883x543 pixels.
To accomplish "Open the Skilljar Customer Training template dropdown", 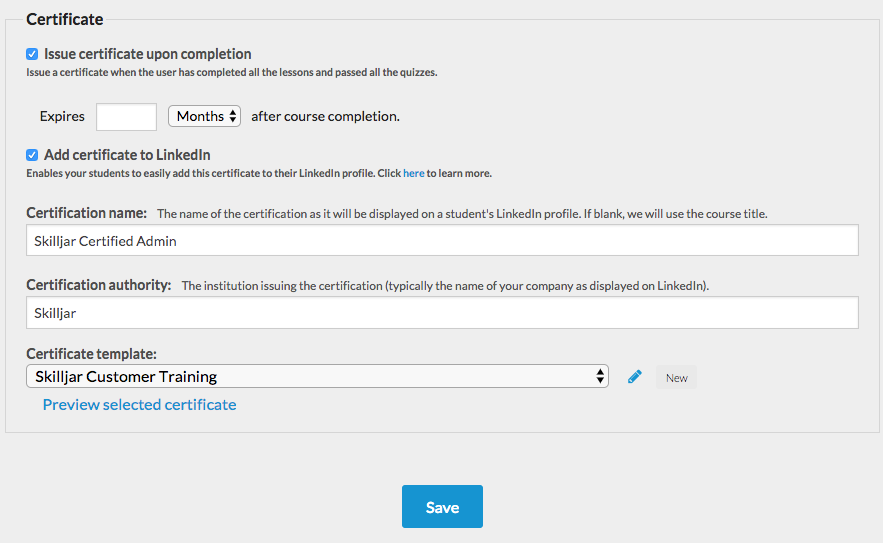I will pyautogui.click(x=317, y=376).
